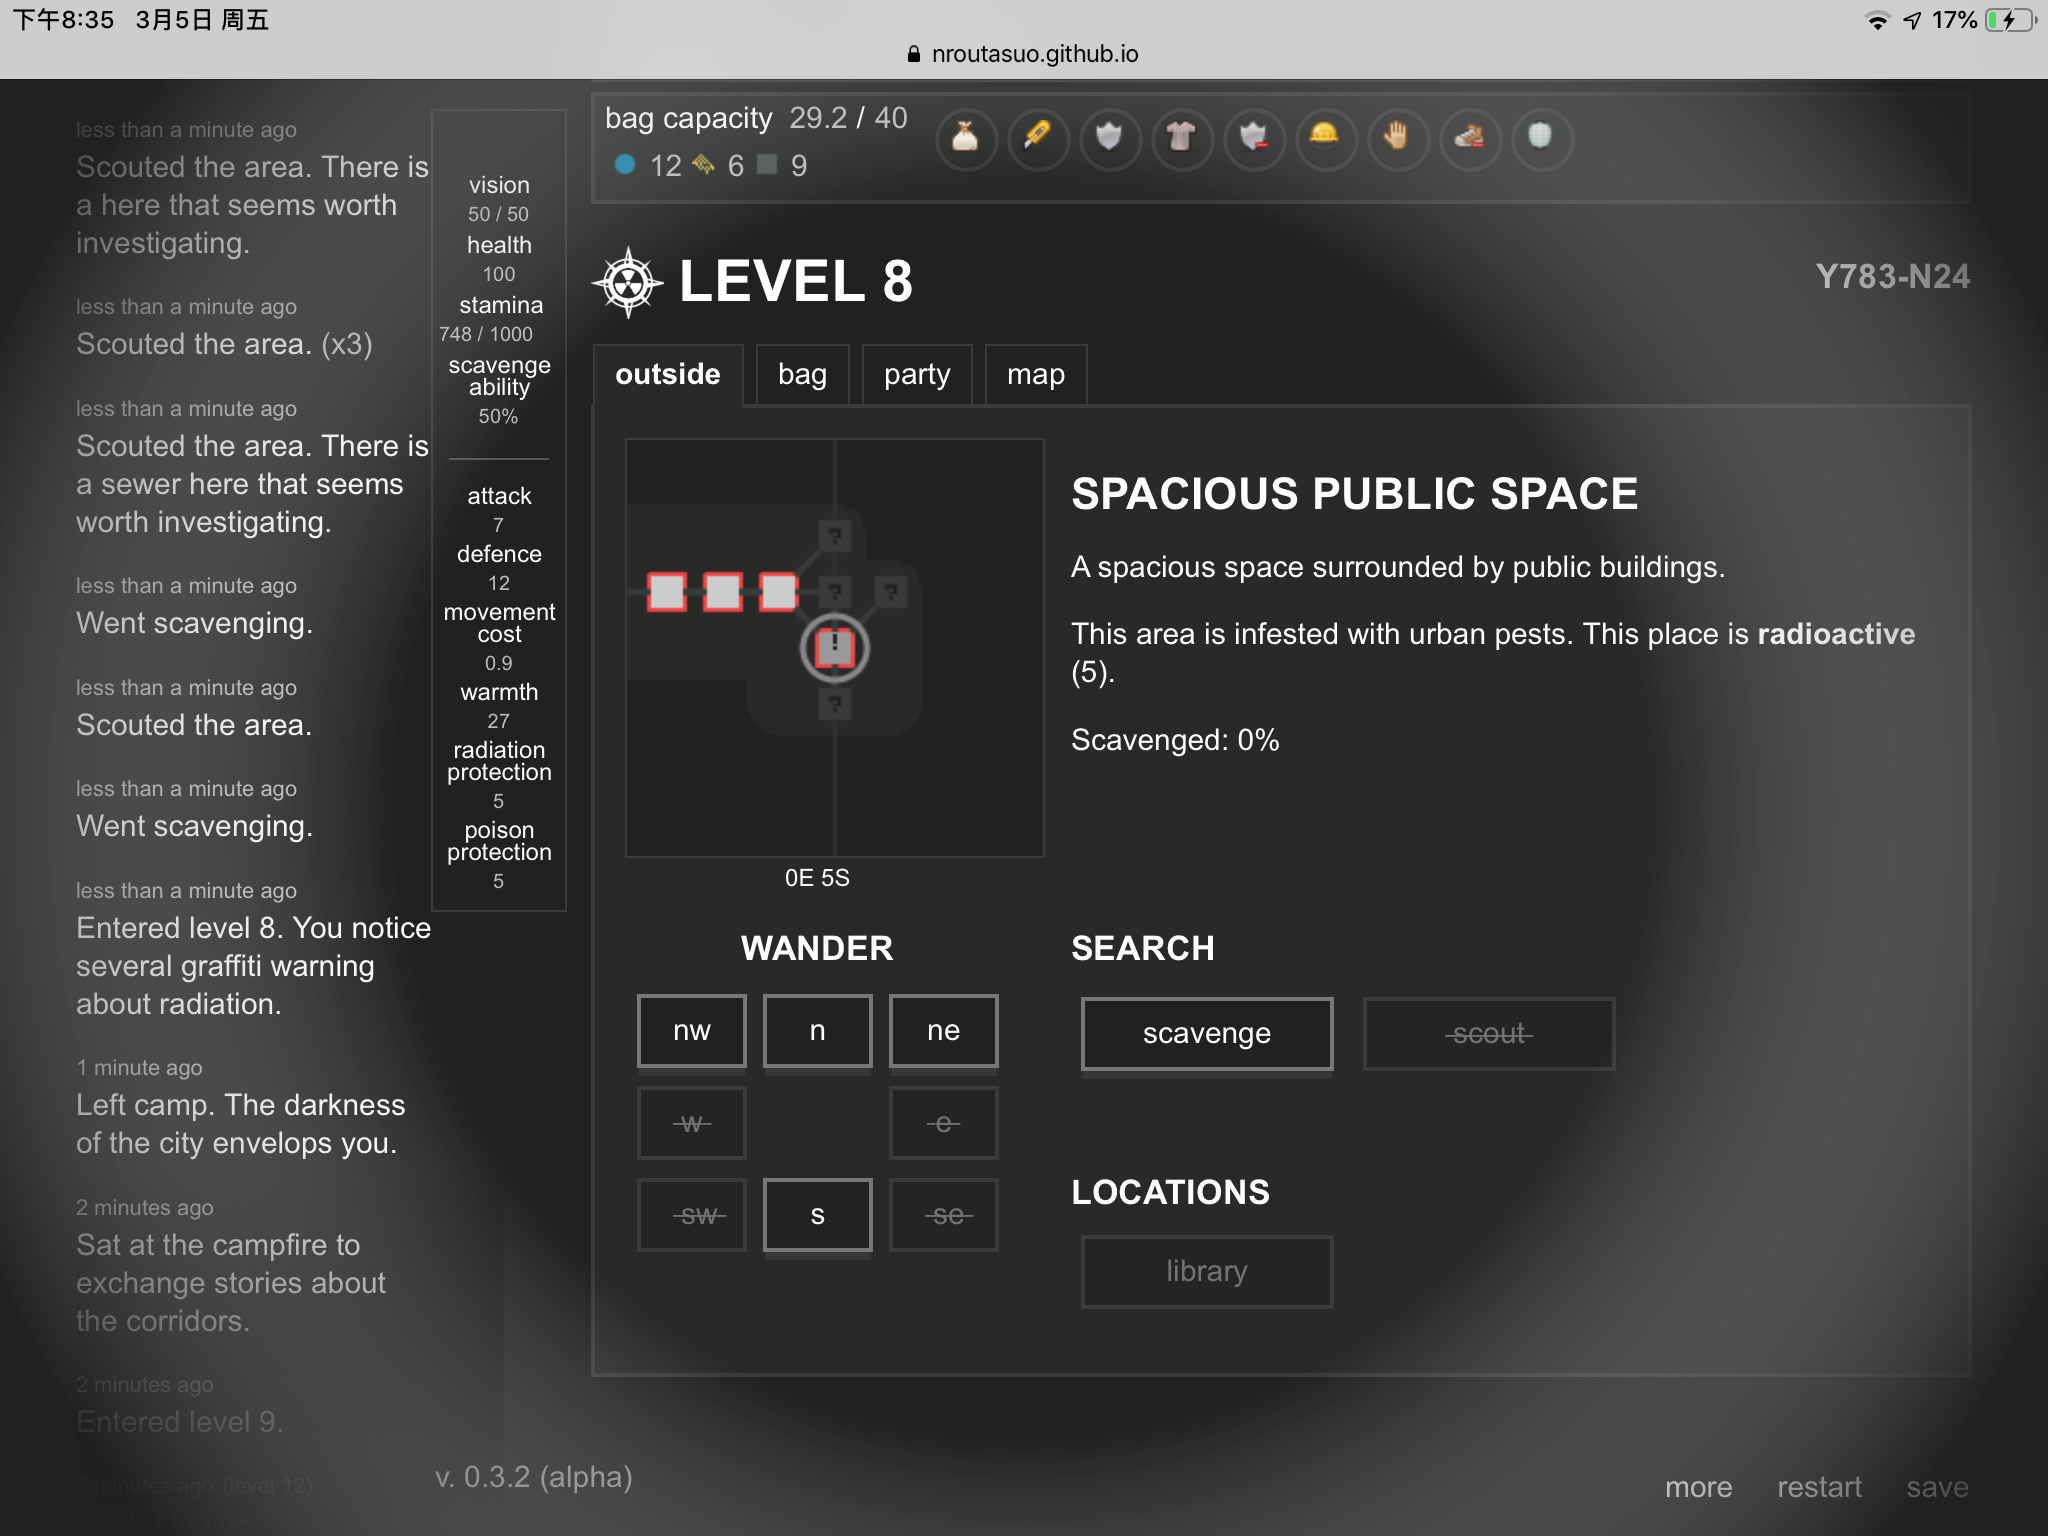The image size is (2048, 1536).
Task: Click the hand gloves equipment icon
Action: pyautogui.click(x=1398, y=138)
